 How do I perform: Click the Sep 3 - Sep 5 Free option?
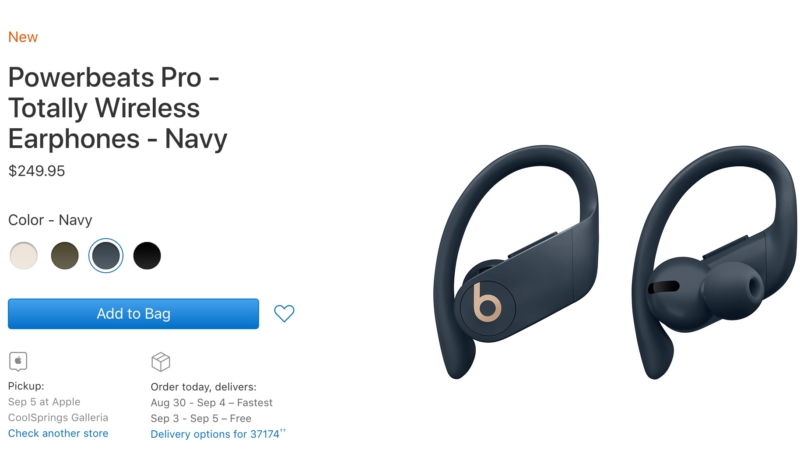(x=201, y=418)
